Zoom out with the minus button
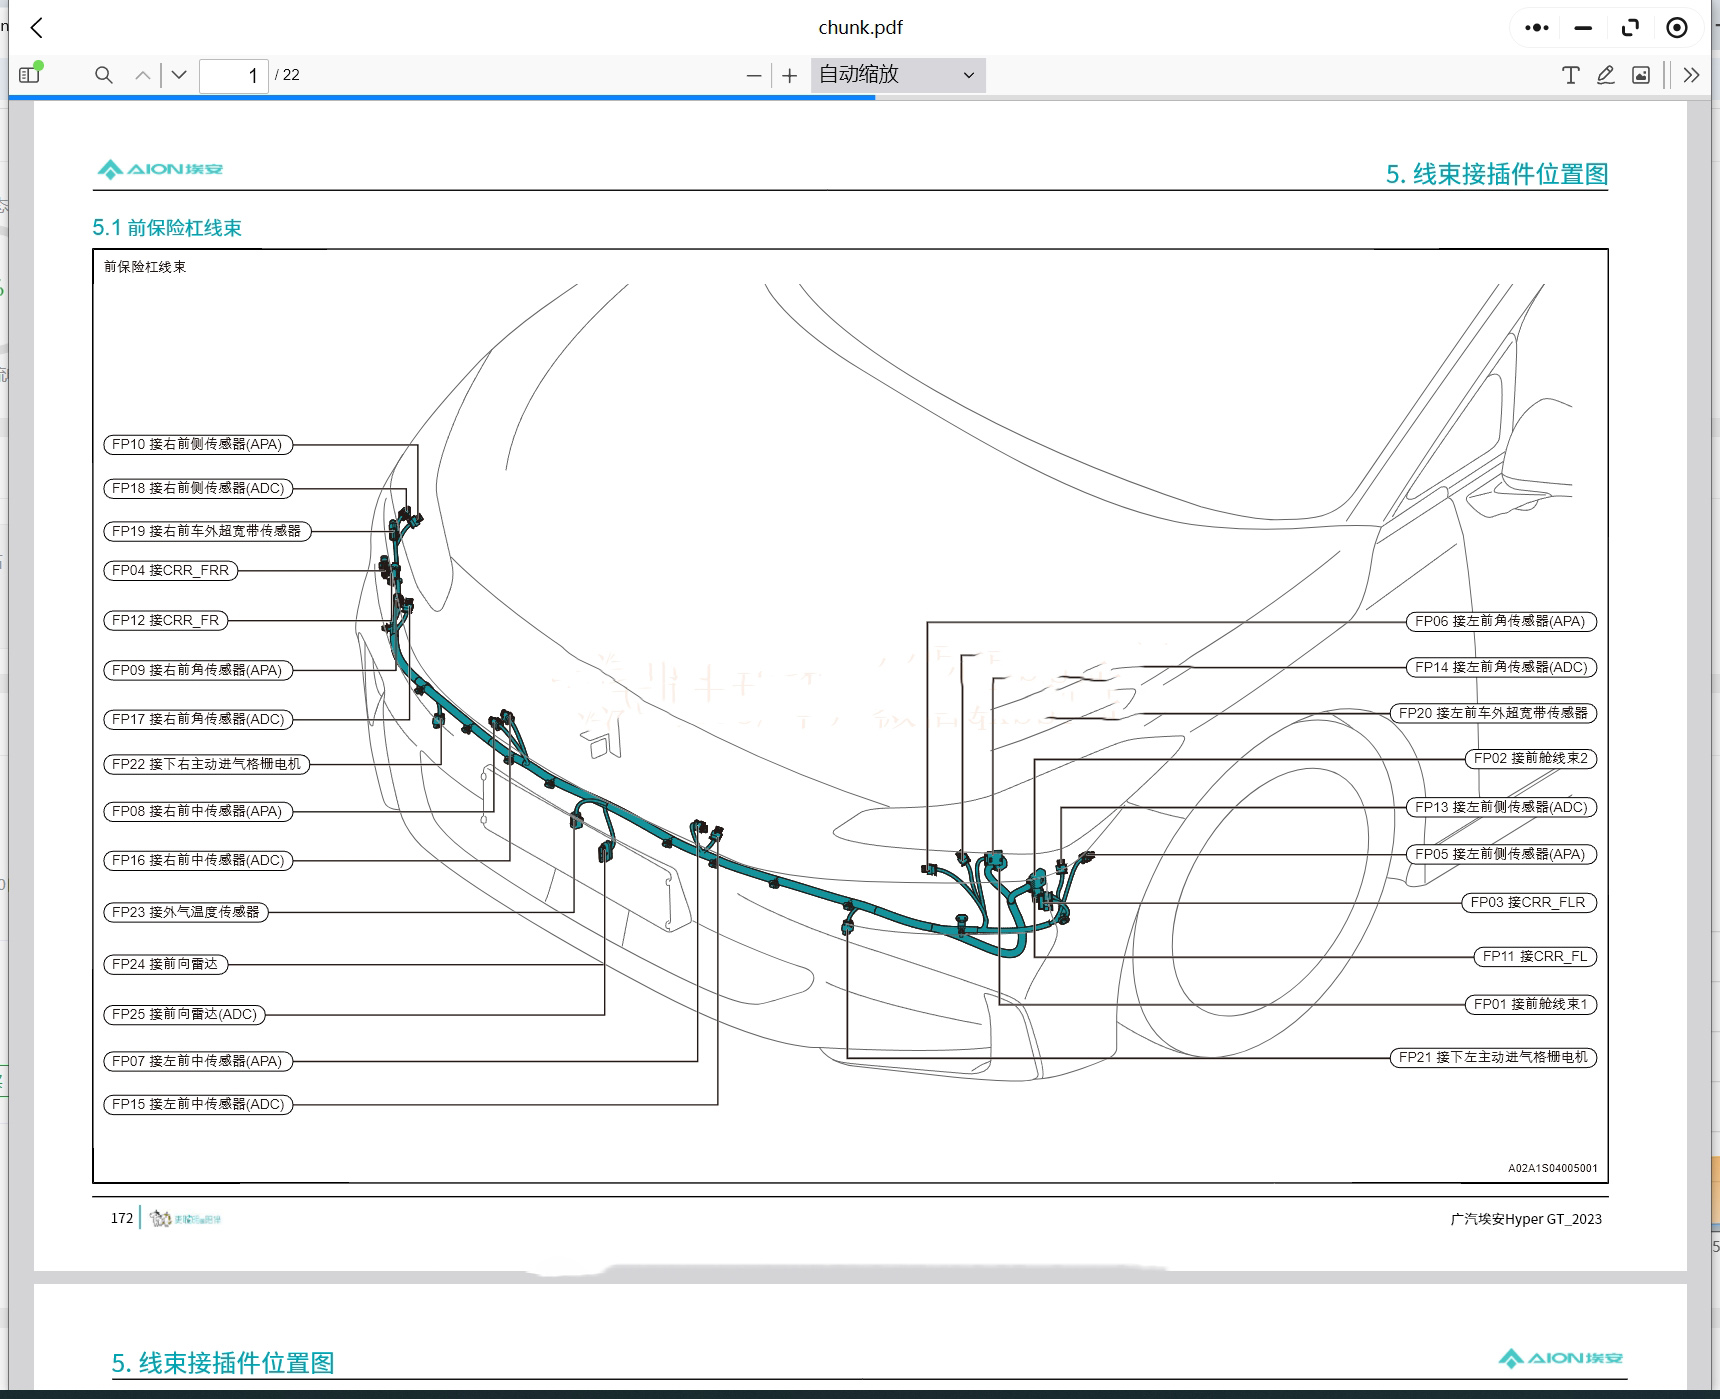1720x1399 pixels. (754, 75)
